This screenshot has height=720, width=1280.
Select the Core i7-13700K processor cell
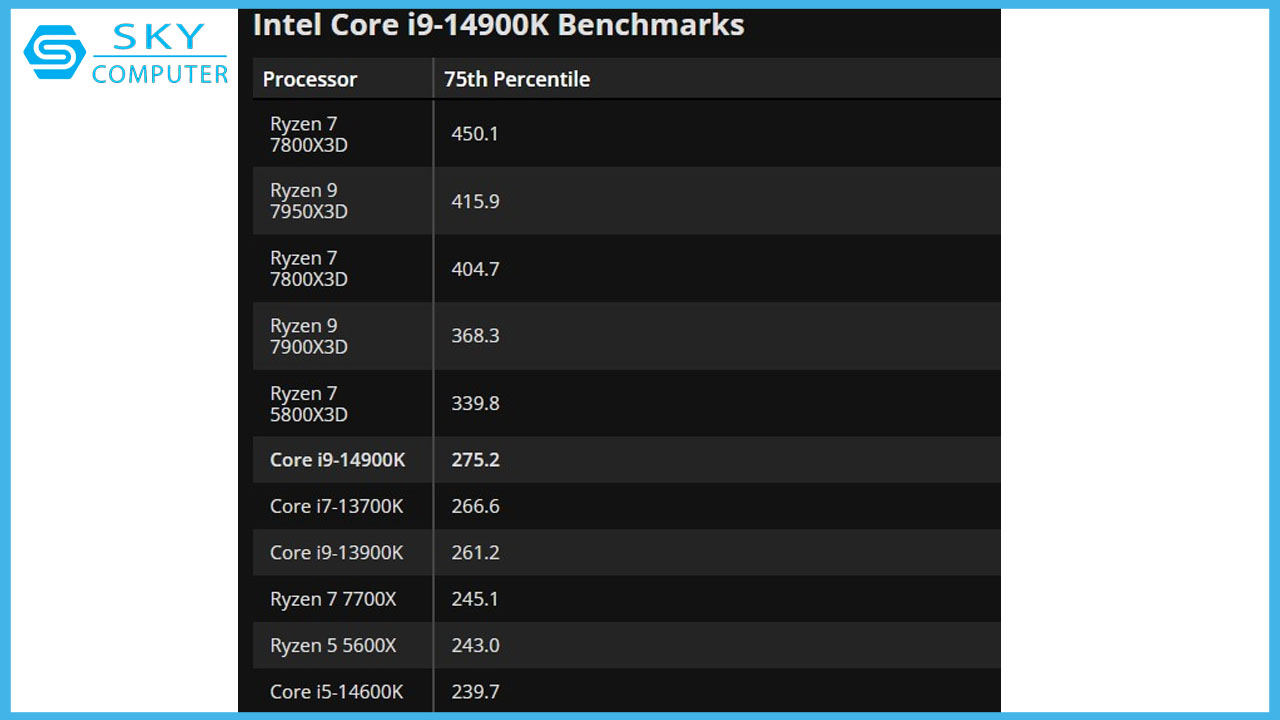tap(343, 506)
